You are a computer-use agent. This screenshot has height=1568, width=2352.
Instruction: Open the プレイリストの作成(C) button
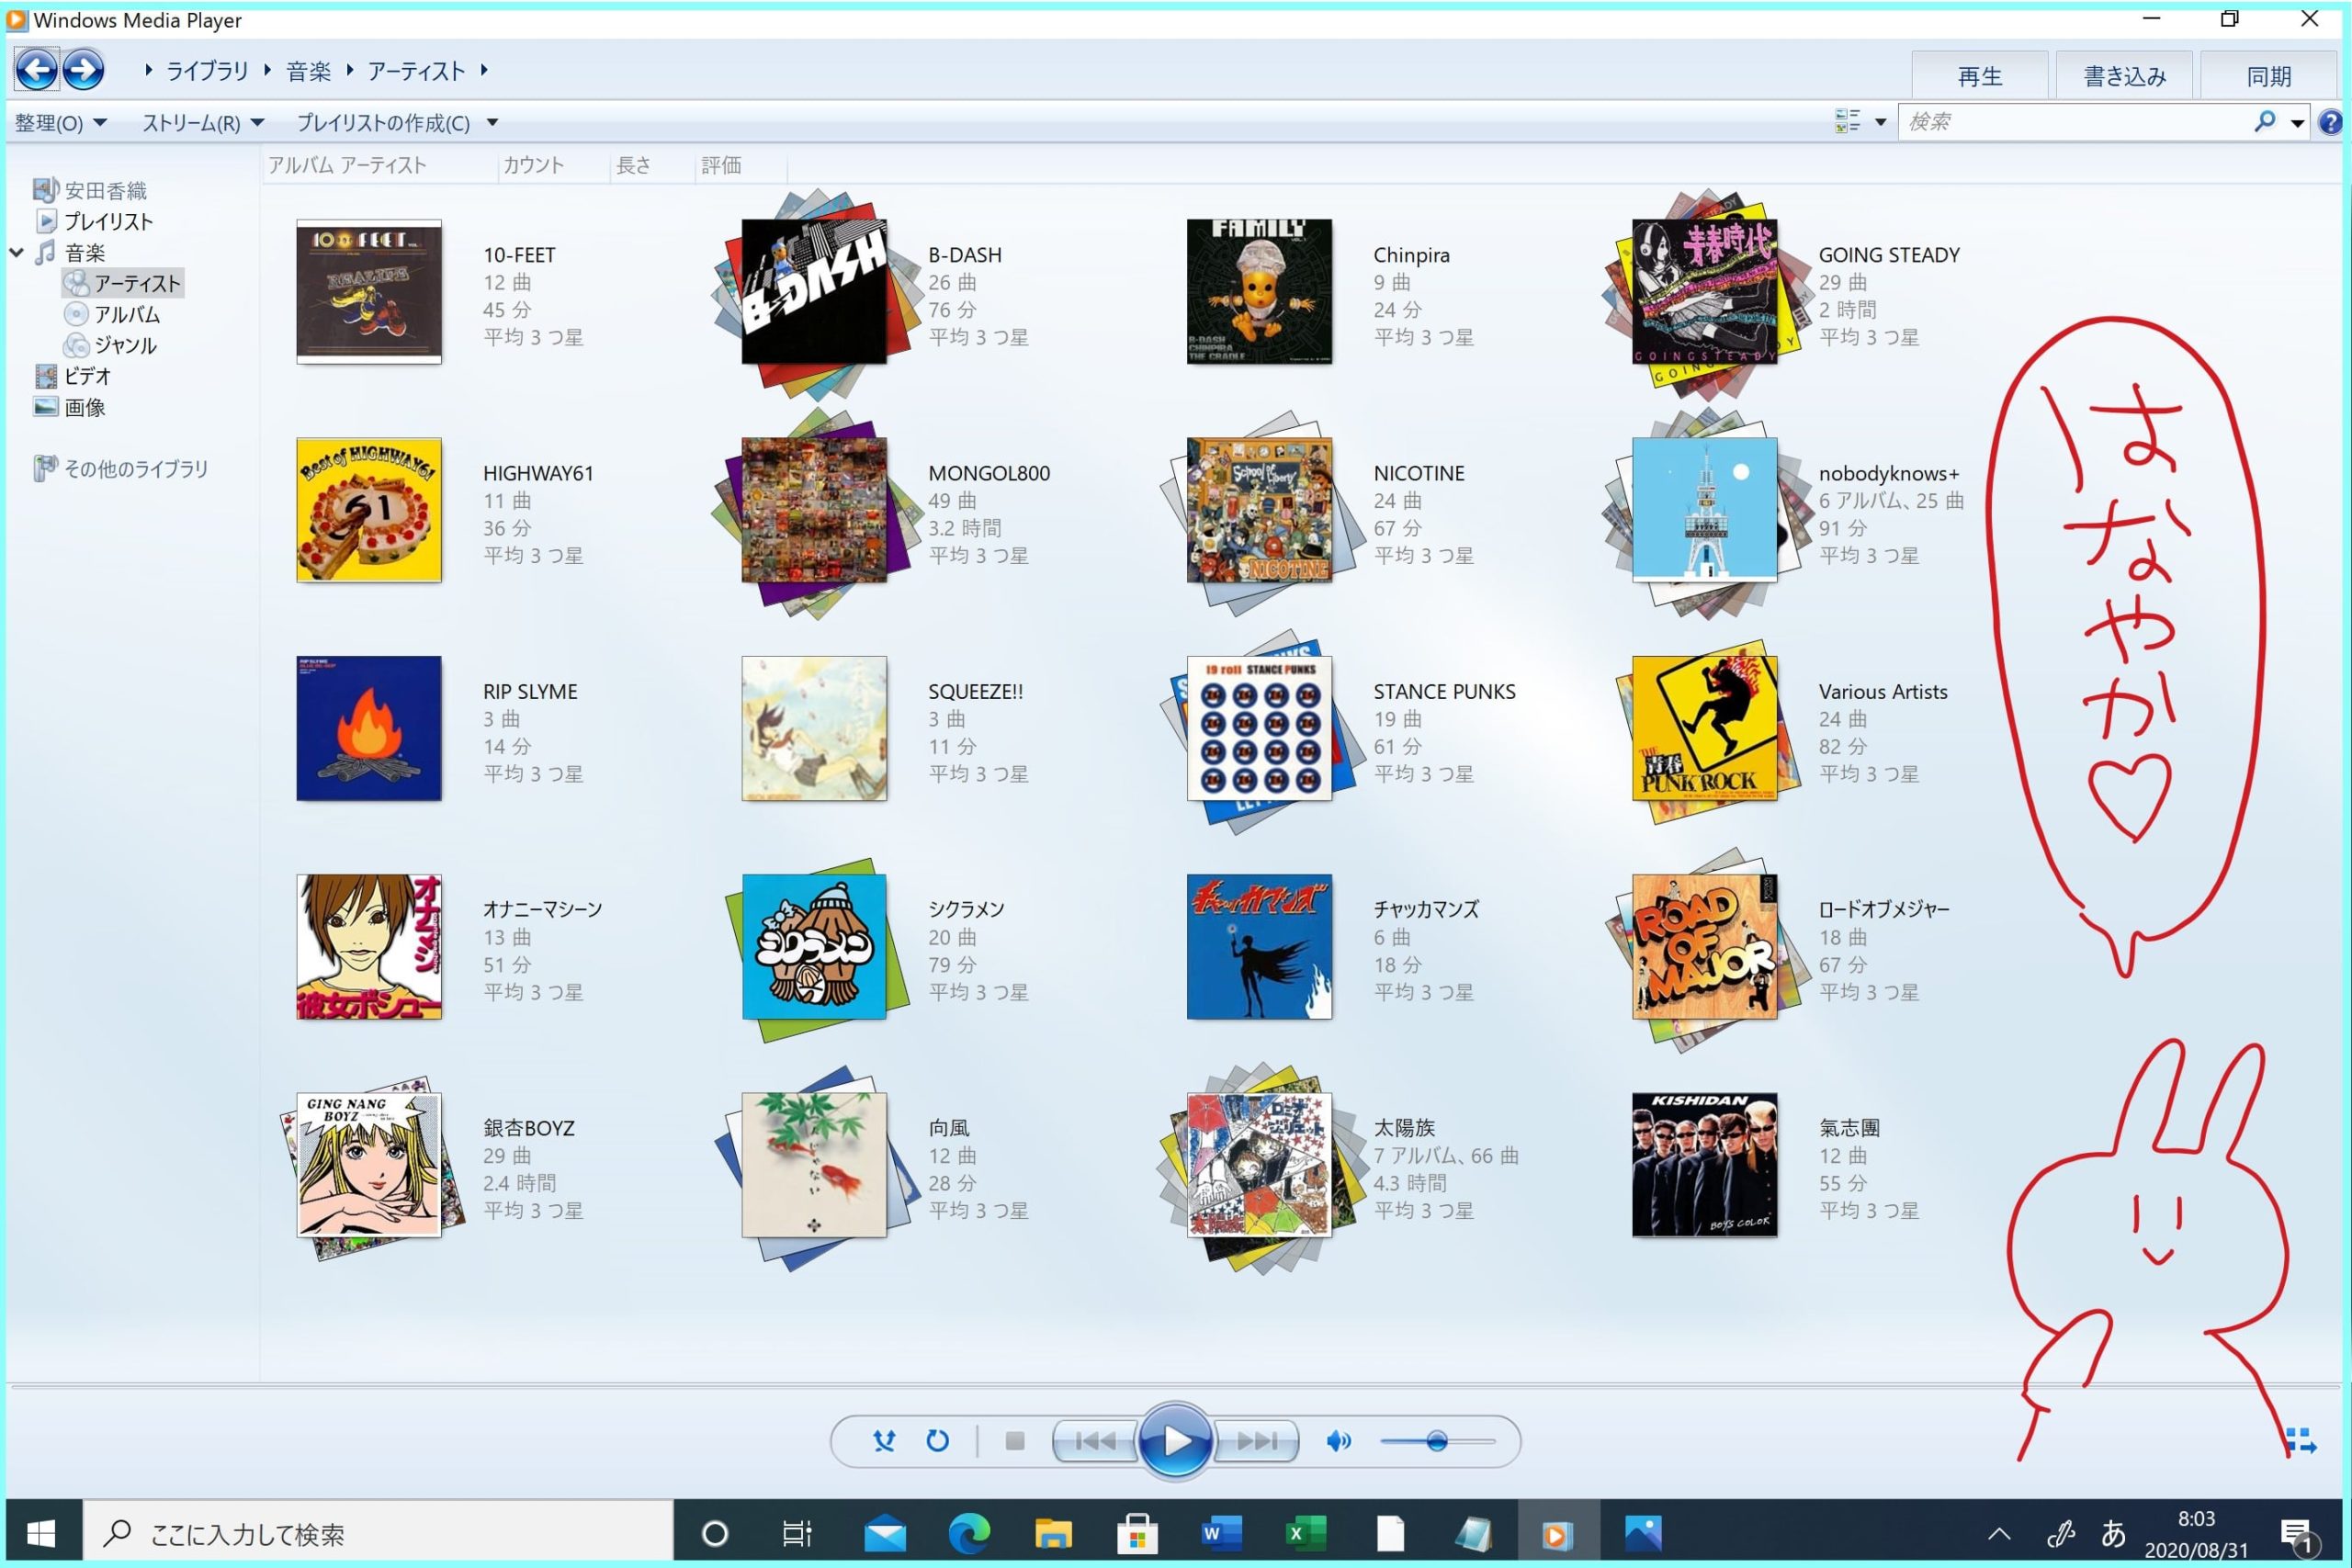pyautogui.click(x=383, y=123)
